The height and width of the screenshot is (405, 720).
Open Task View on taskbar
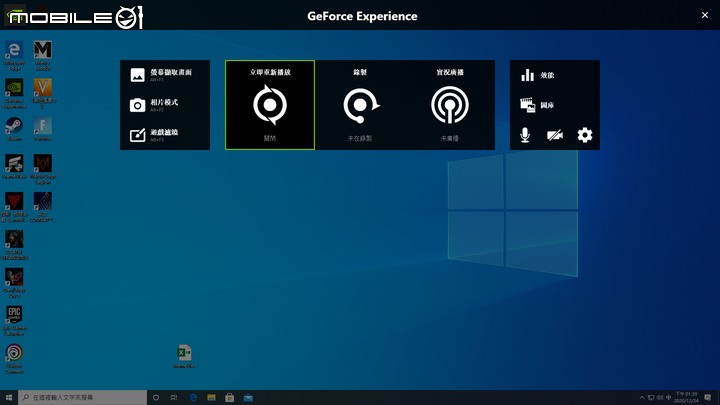tap(174, 397)
